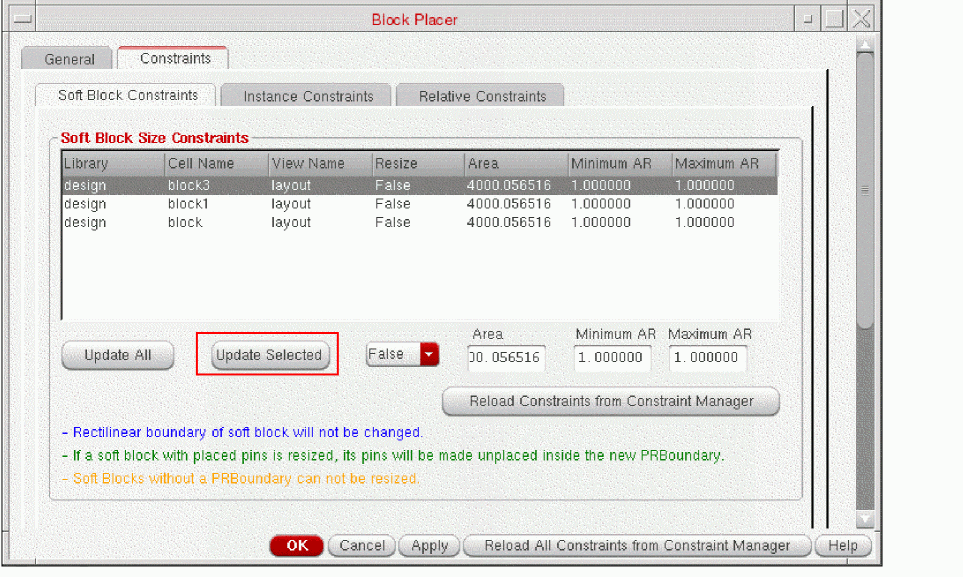Sort by the Cell Name column header
Viewport: 963px width, 577px height.
pyautogui.click(x=215, y=164)
